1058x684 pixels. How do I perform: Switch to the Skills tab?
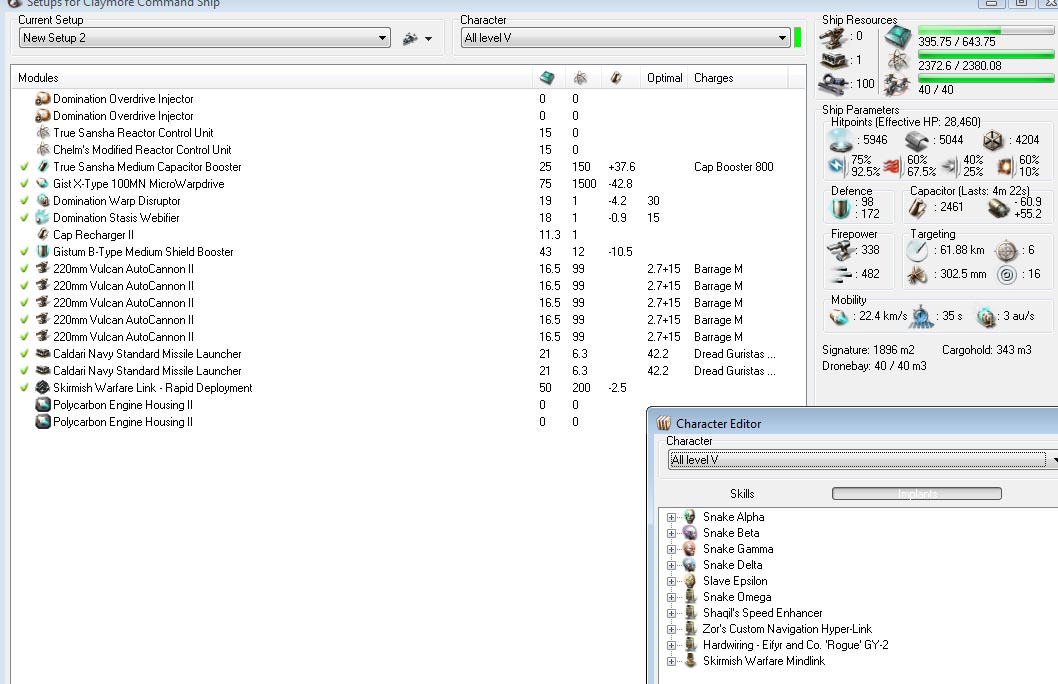tap(742, 494)
